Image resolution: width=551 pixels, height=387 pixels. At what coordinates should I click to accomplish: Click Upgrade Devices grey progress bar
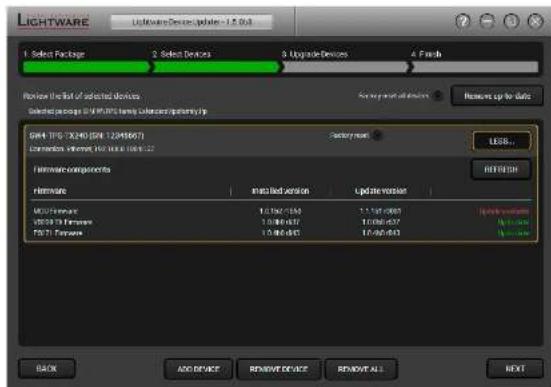(346, 67)
